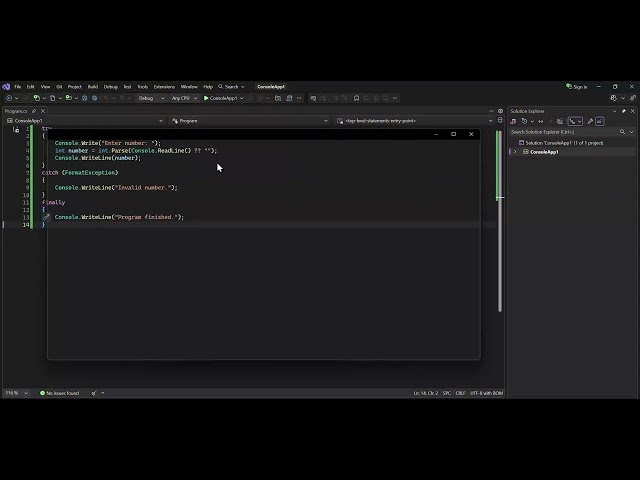
Task: Click the navigate backward toolbar icon
Action: (9, 98)
